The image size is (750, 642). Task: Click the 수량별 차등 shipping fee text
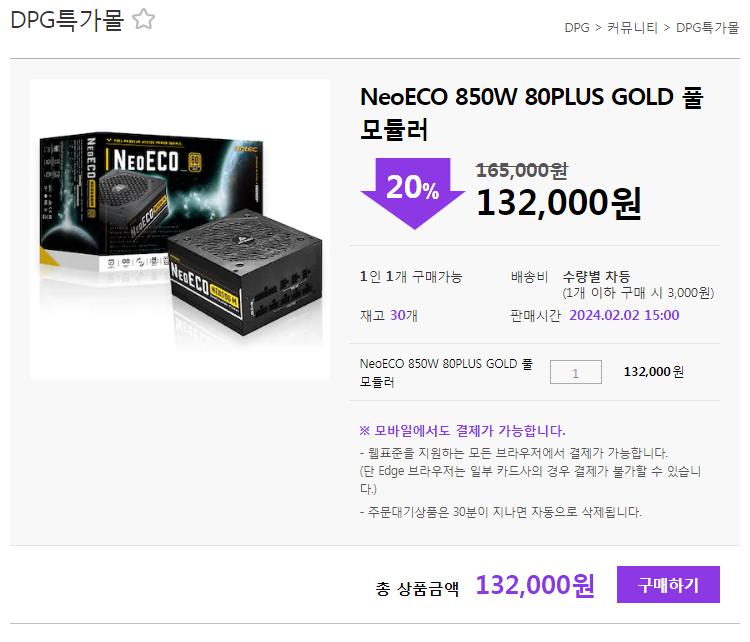click(596, 277)
